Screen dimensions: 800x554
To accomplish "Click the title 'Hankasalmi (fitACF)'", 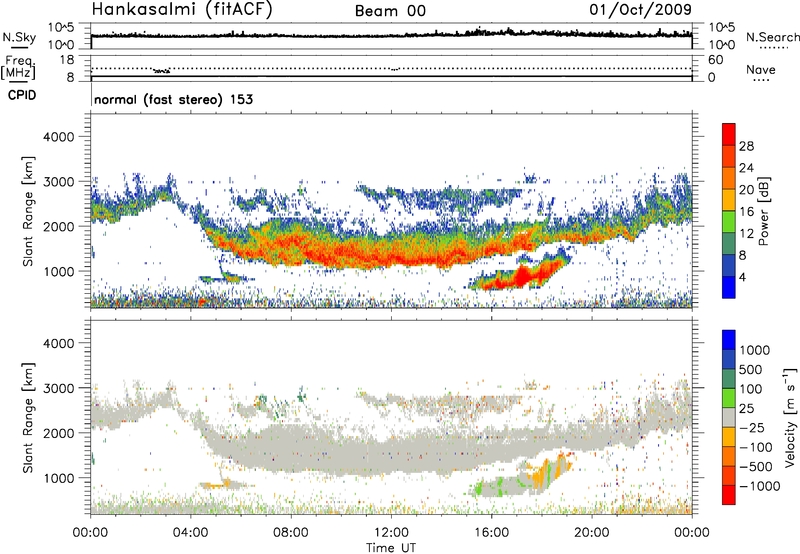I will [x=182, y=10].
